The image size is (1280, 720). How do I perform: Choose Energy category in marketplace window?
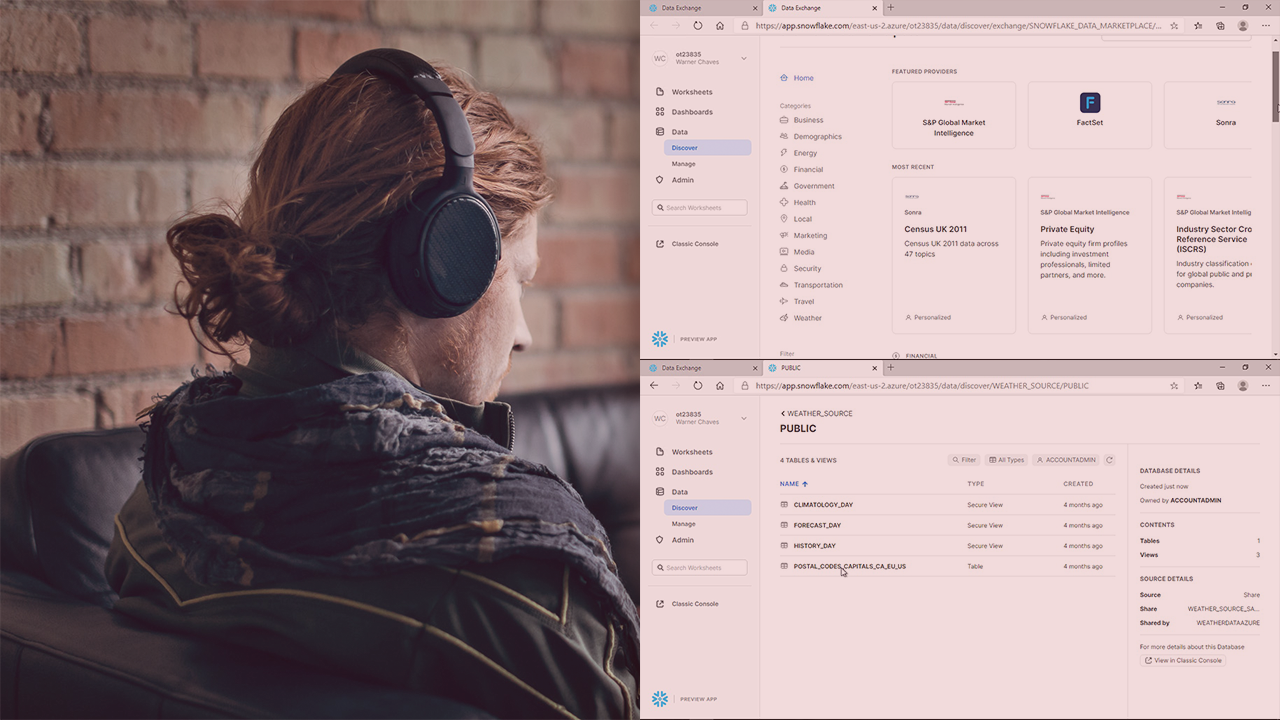coord(798,153)
